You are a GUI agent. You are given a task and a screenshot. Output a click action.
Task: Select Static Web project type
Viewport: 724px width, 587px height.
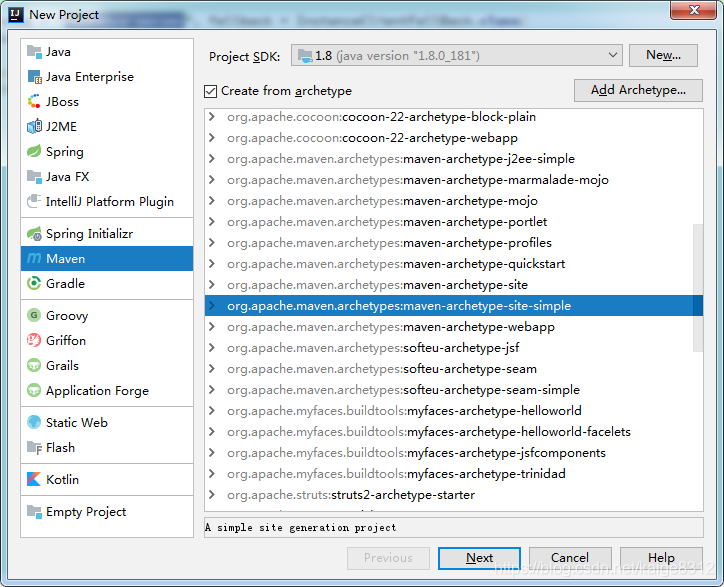point(107,422)
